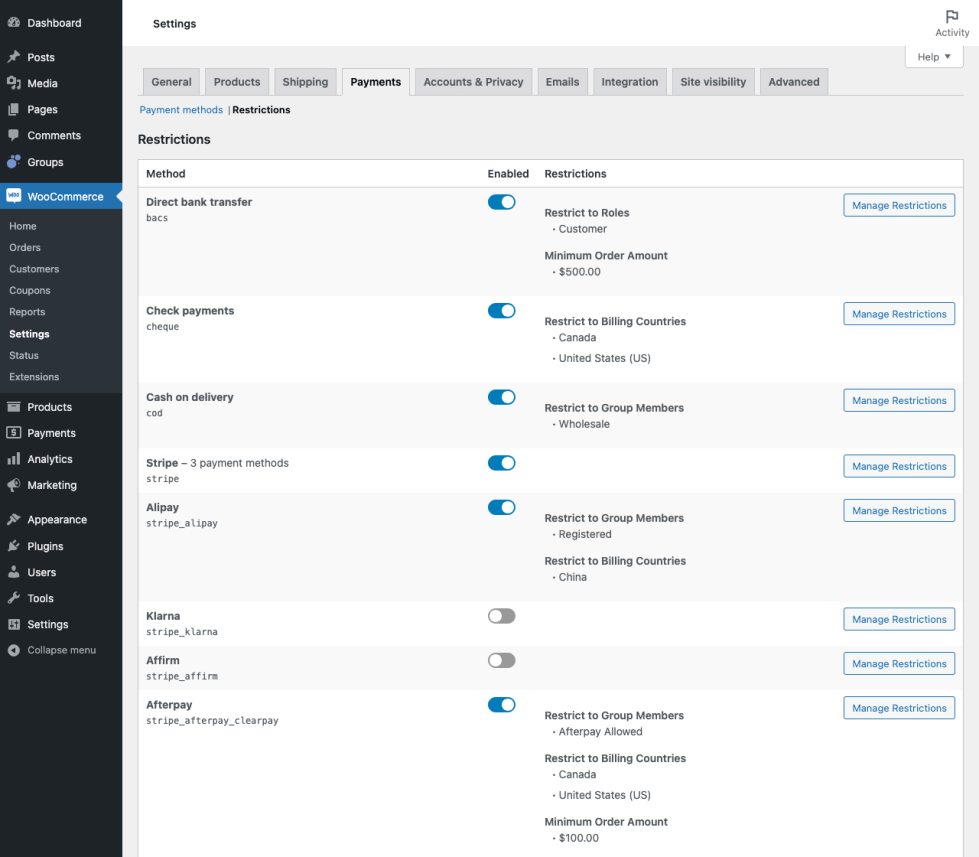This screenshot has height=857, width=979.
Task: Switch to the Shipping settings tab
Action: tap(305, 82)
